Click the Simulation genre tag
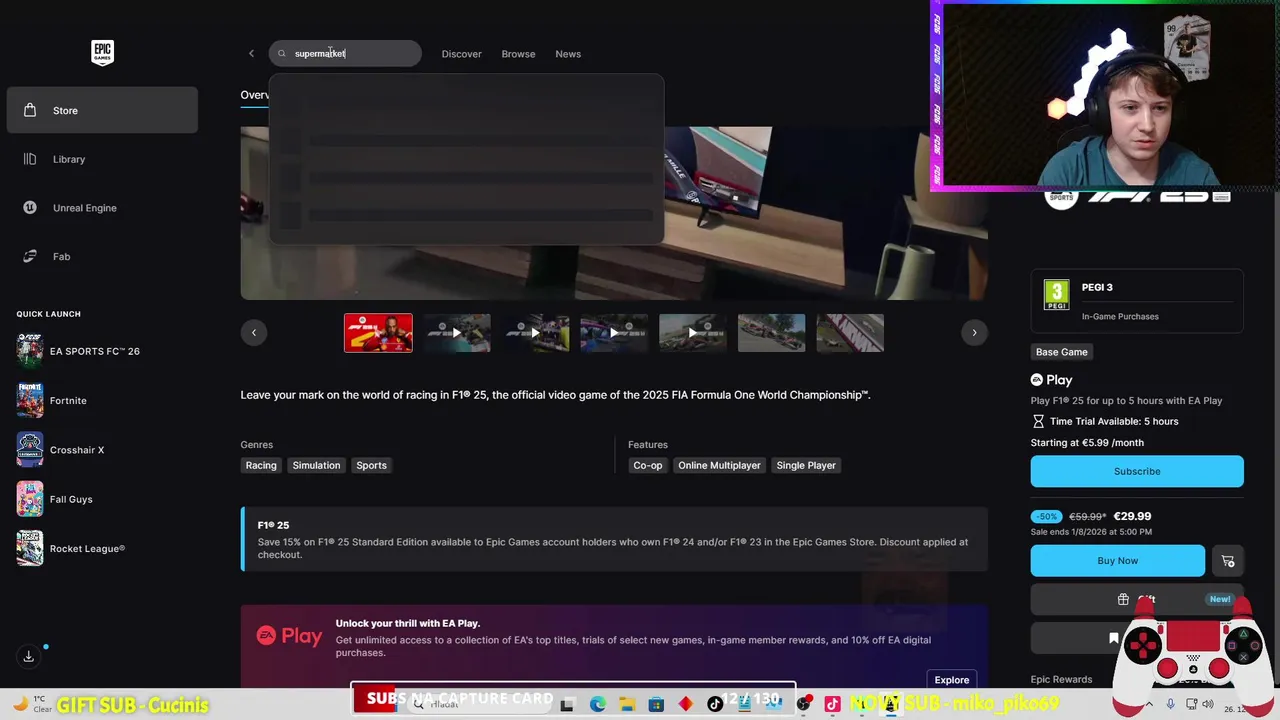The width and height of the screenshot is (1280, 720). tap(316, 465)
